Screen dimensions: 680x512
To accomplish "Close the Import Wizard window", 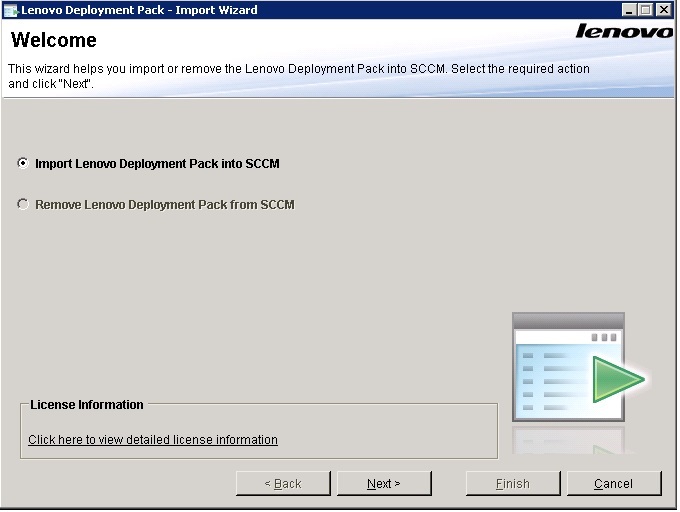I will [664, 10].
